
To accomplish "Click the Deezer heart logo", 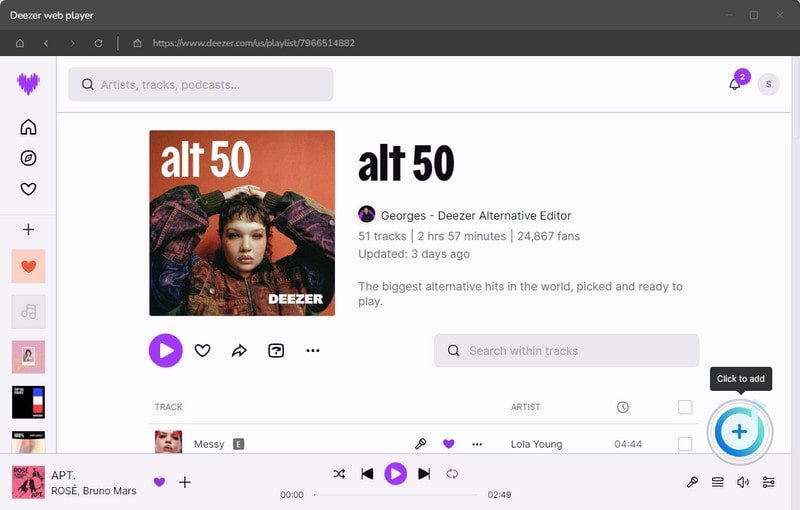I will pos(29,84).
